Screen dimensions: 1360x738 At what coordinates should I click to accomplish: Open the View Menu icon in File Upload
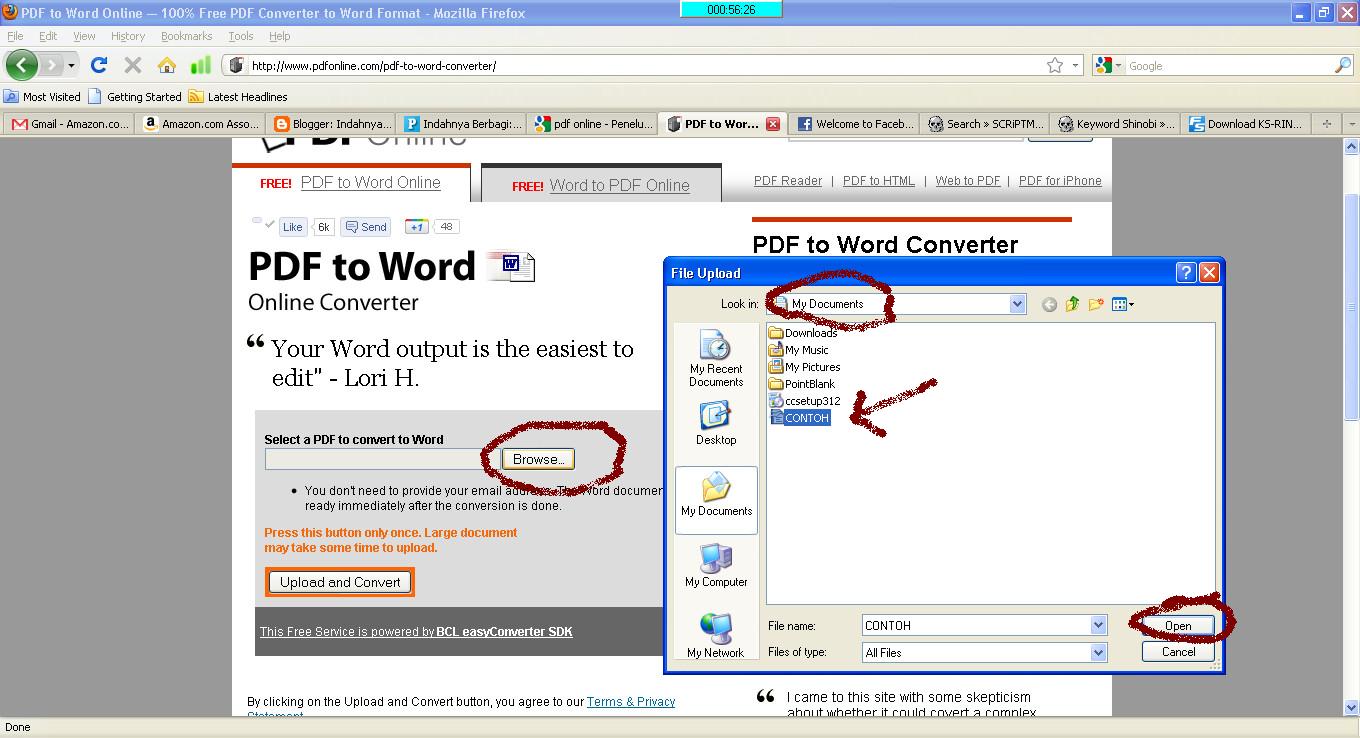(1123, 304)
